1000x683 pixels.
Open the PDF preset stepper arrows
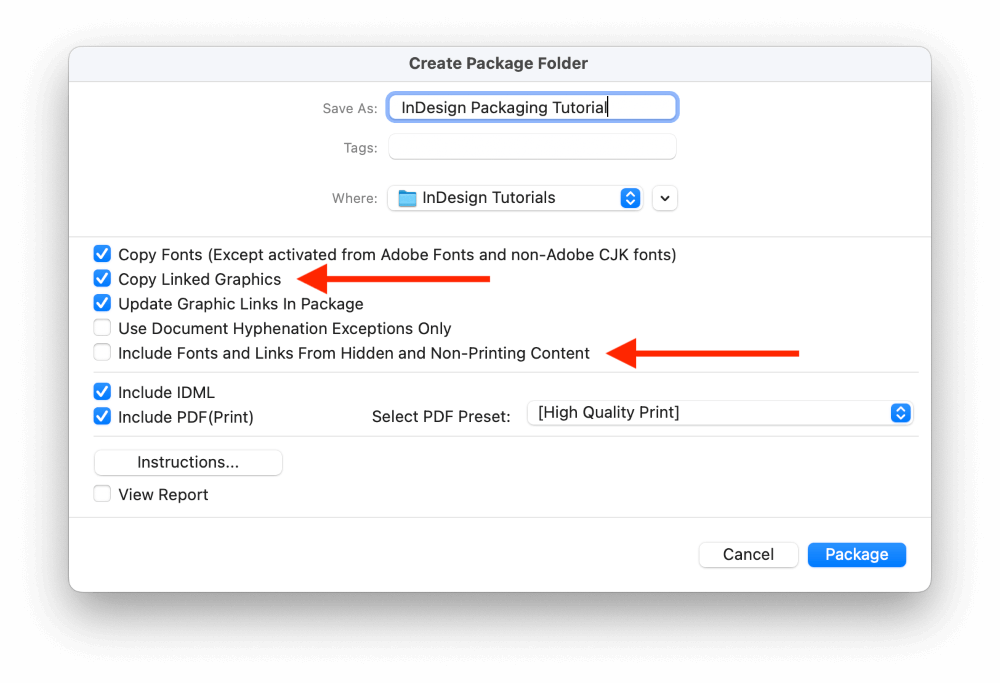pos(901,413)
